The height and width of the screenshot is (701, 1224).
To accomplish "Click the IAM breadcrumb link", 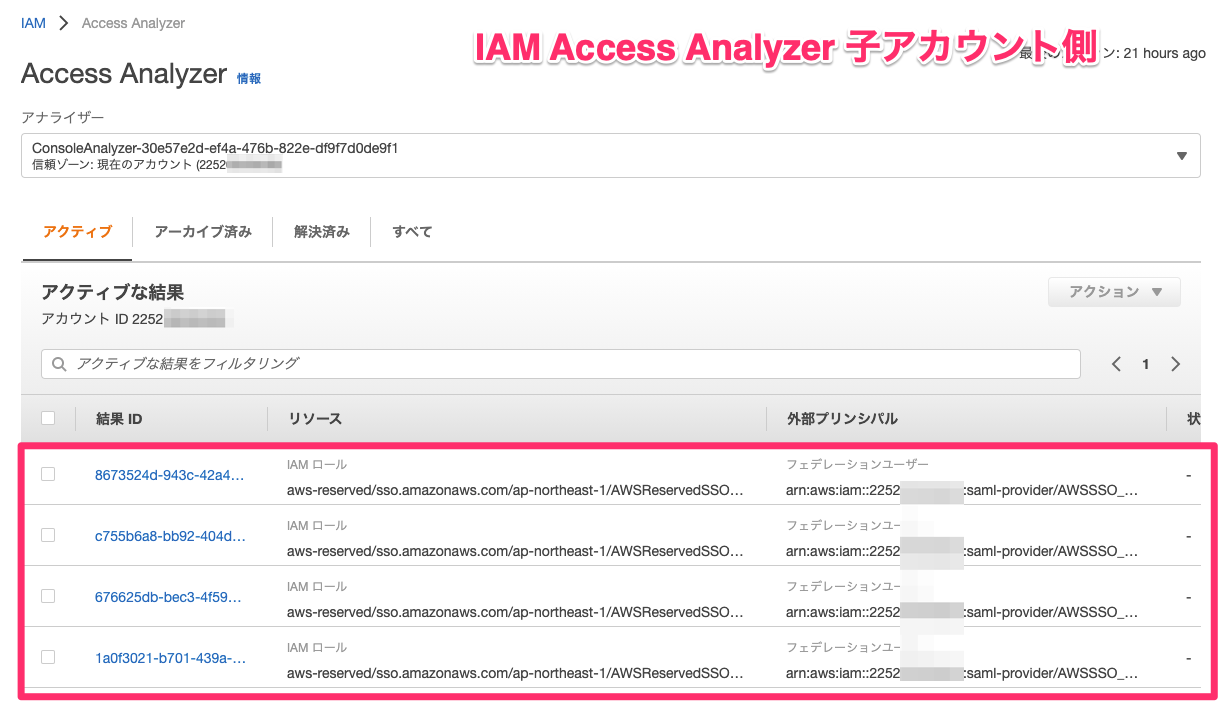I will pos(33,22).
